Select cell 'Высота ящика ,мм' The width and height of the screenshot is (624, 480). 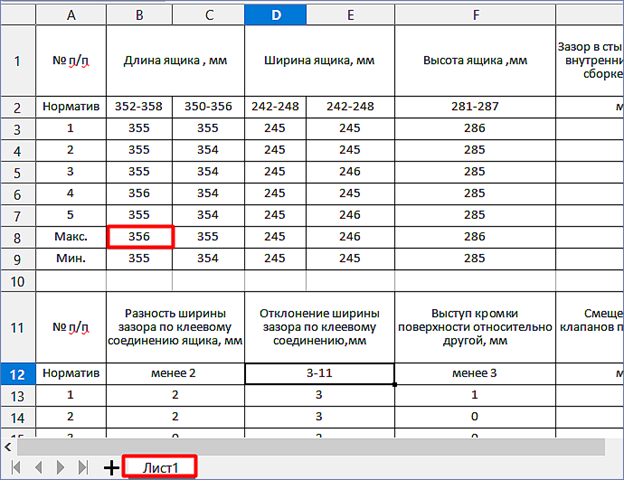click(x=475, y=61)
